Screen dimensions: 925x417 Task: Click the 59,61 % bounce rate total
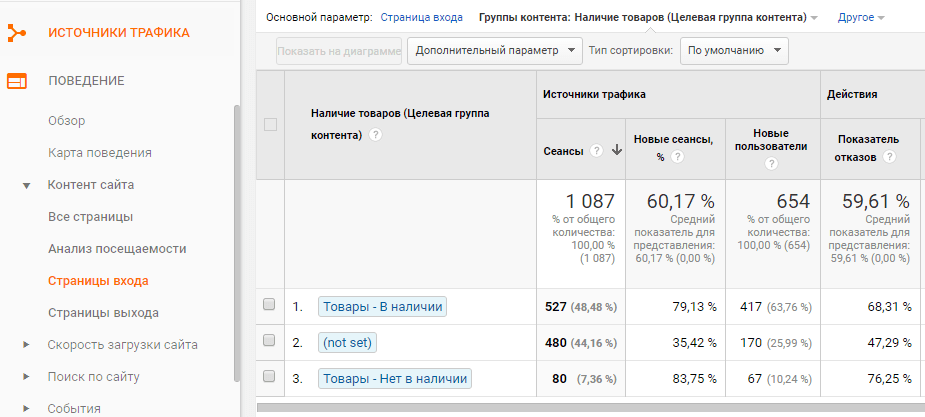(875, 202)
